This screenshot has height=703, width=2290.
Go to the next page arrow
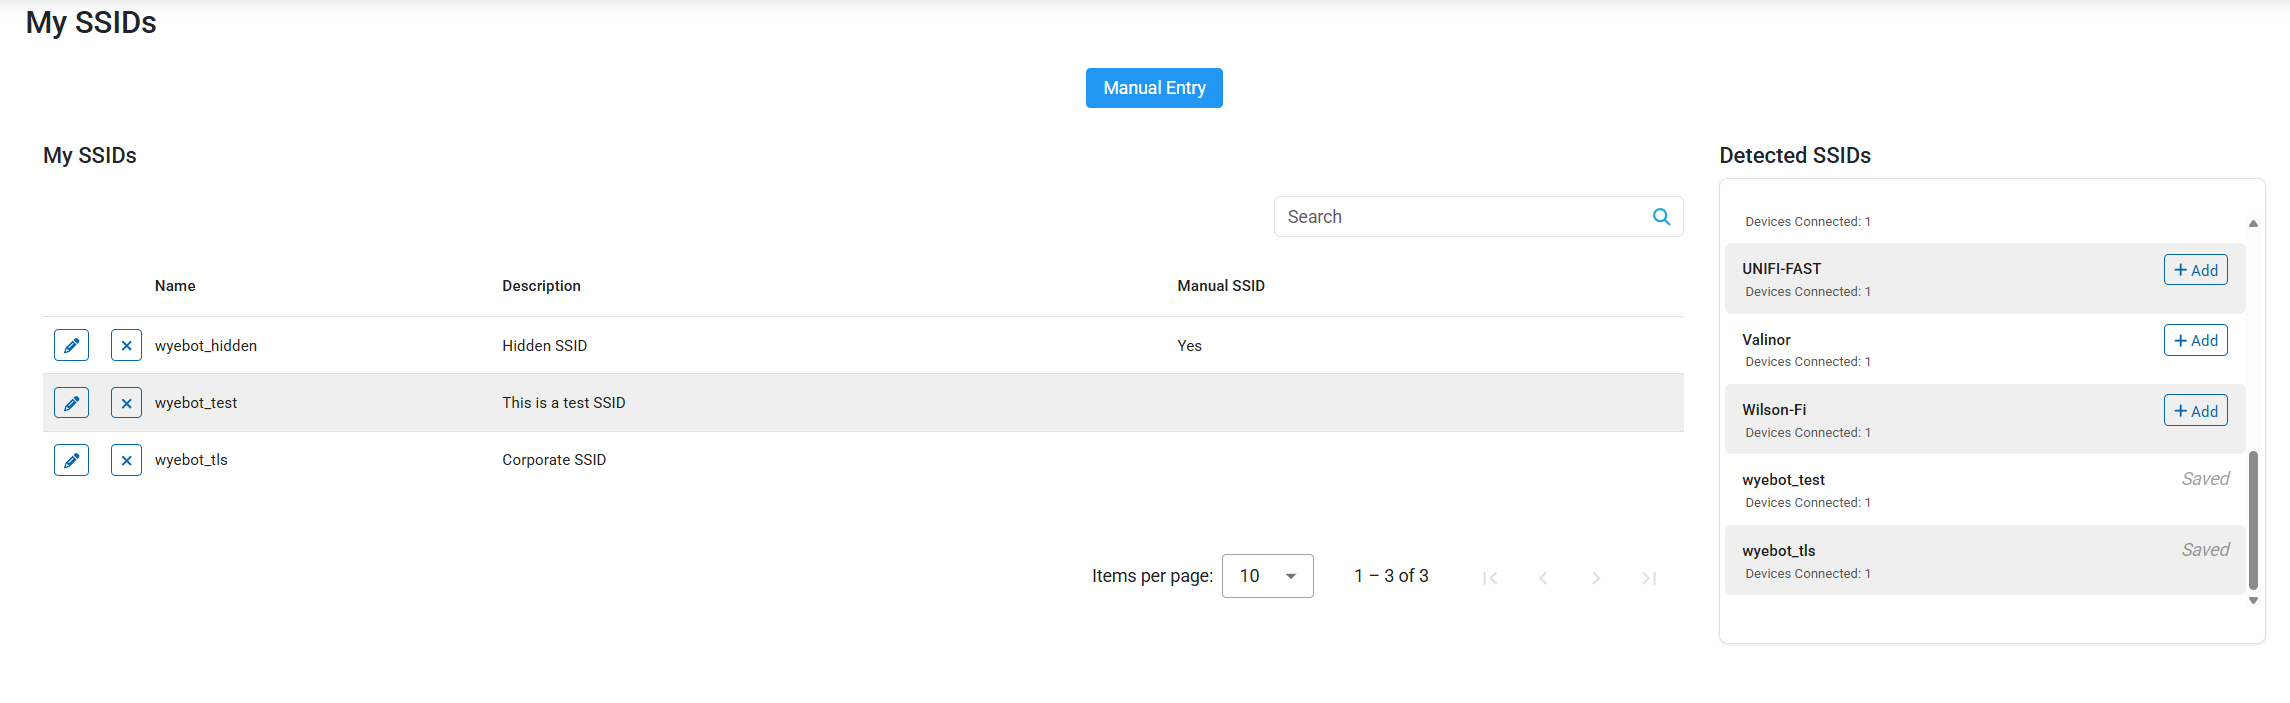click(x=1596, y=577)
